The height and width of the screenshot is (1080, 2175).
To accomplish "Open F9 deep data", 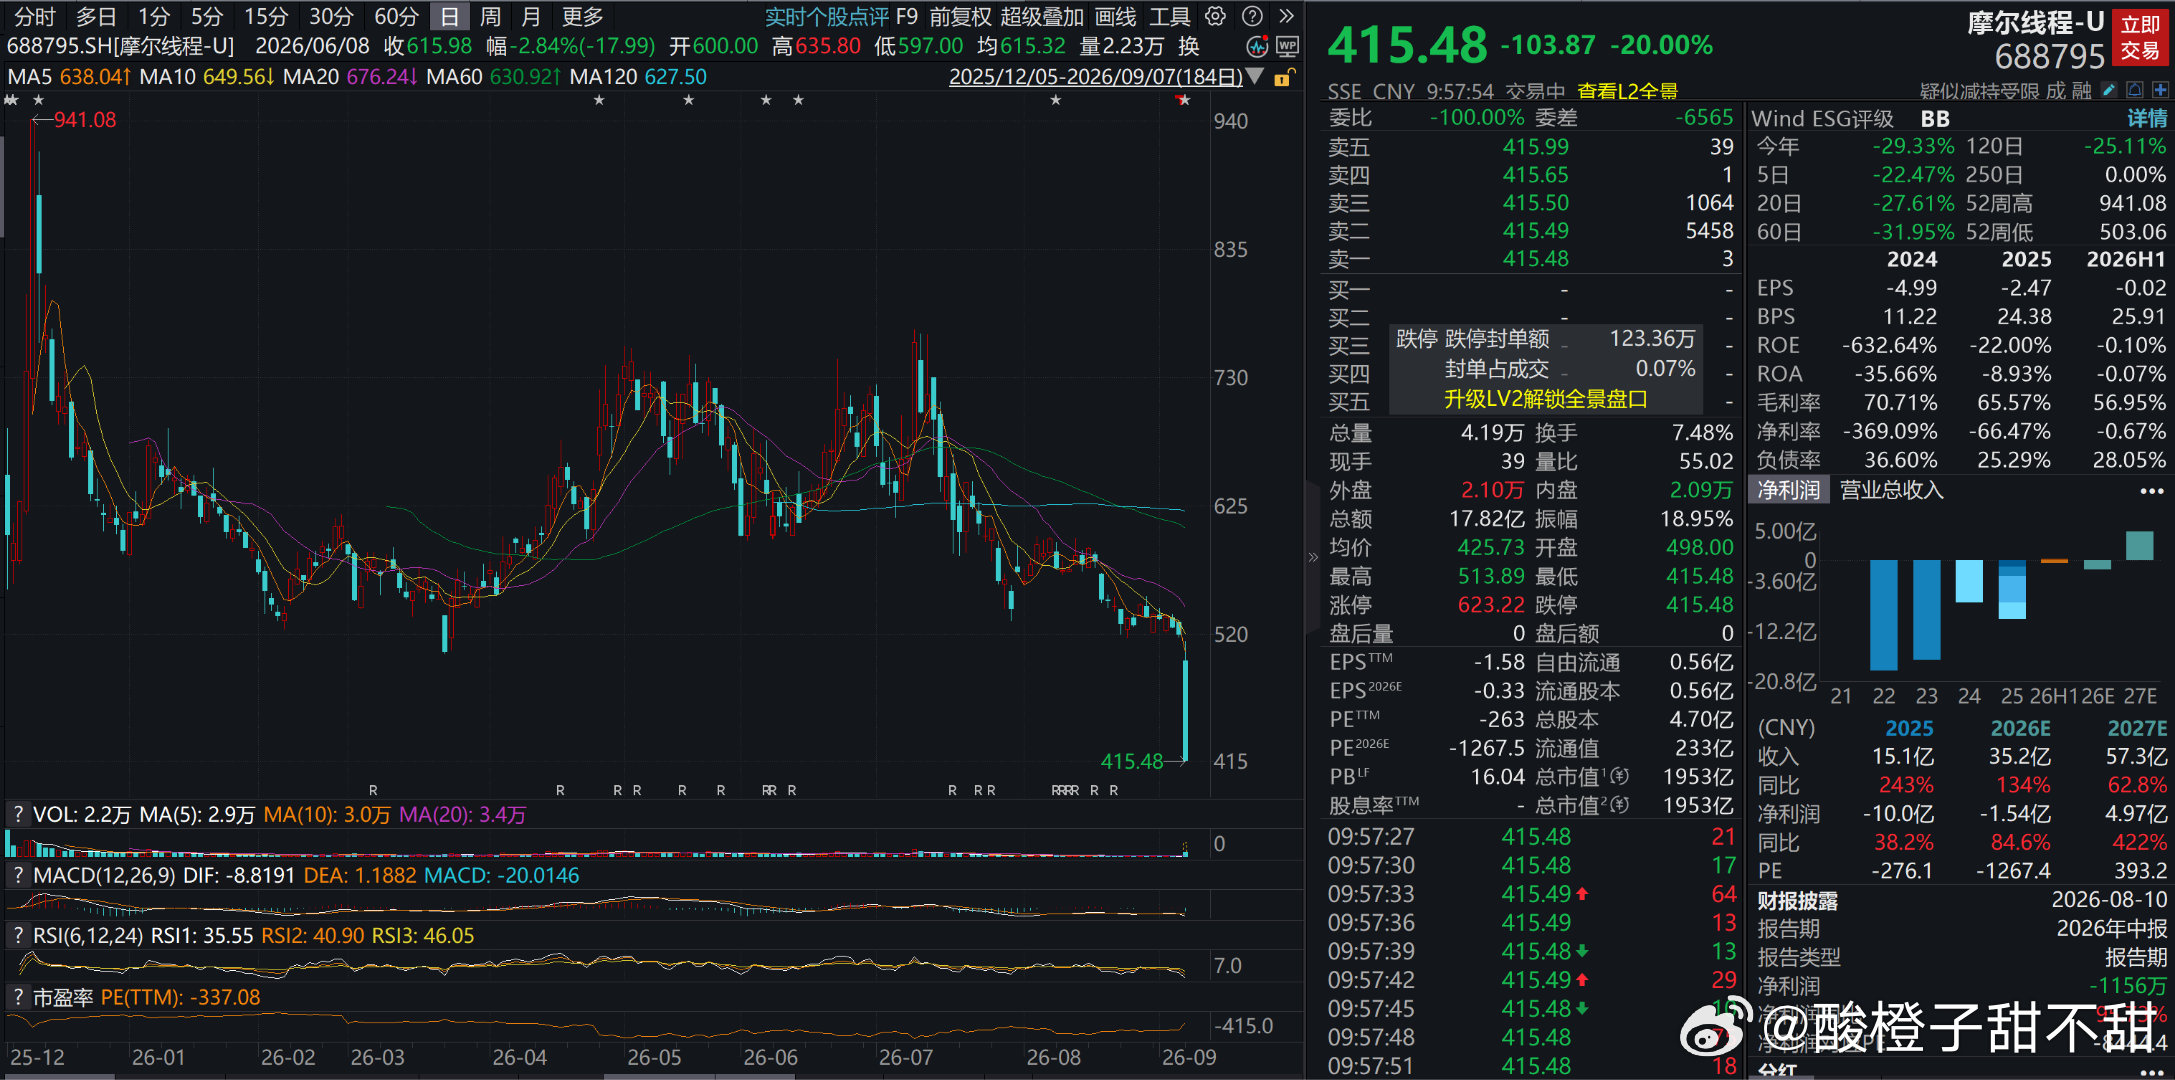I will point(907,16).
